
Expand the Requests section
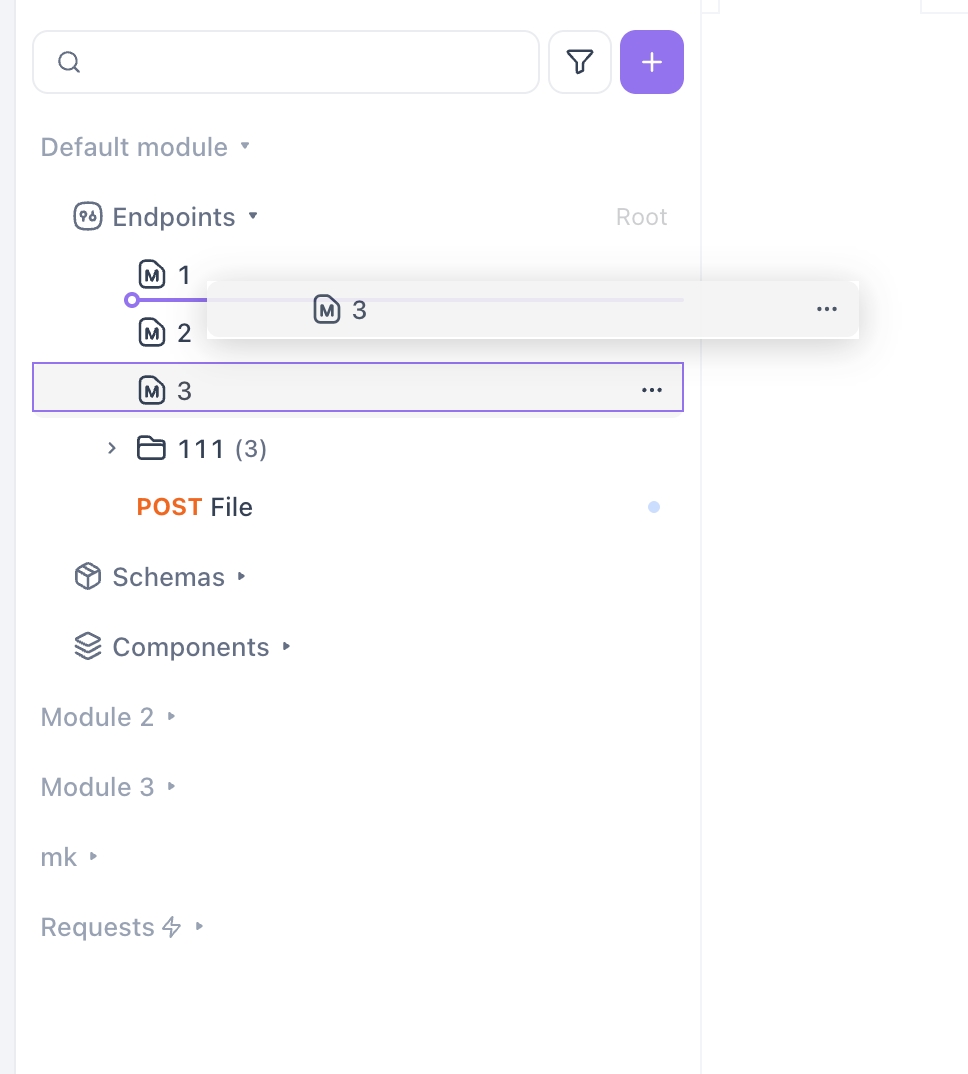click(x=200, y=927)
